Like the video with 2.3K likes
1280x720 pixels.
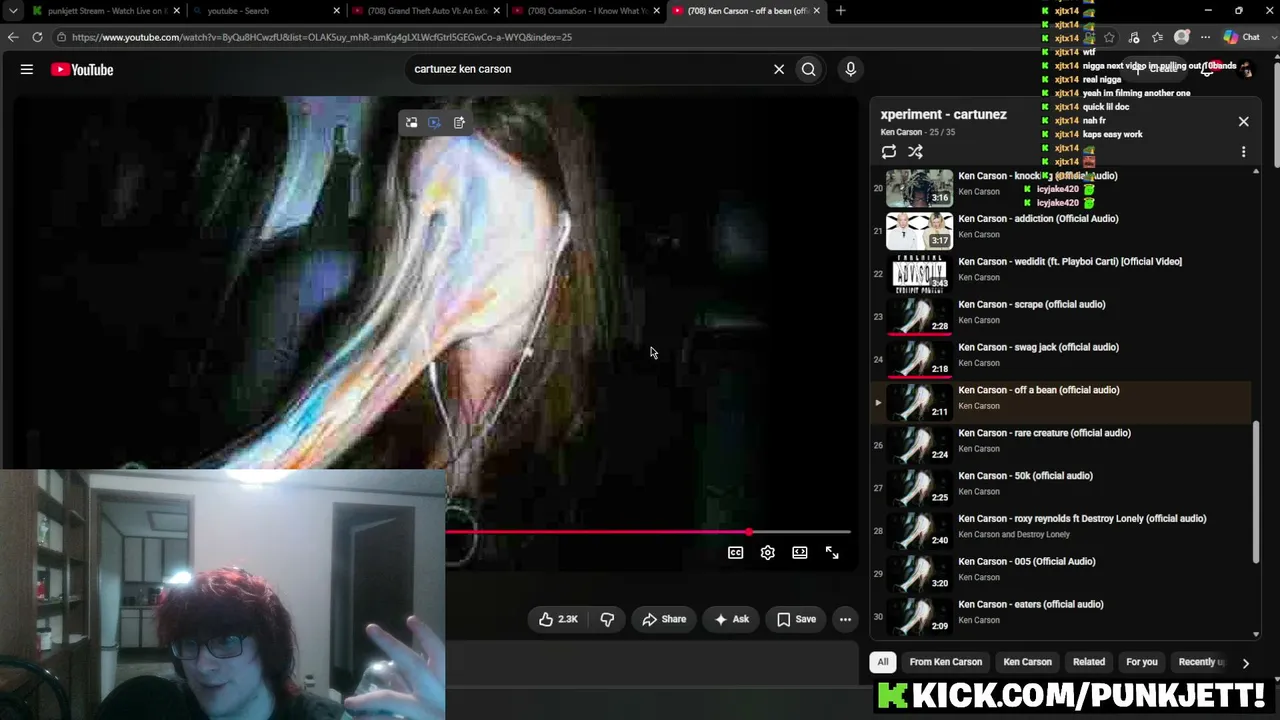click(558, 620)
